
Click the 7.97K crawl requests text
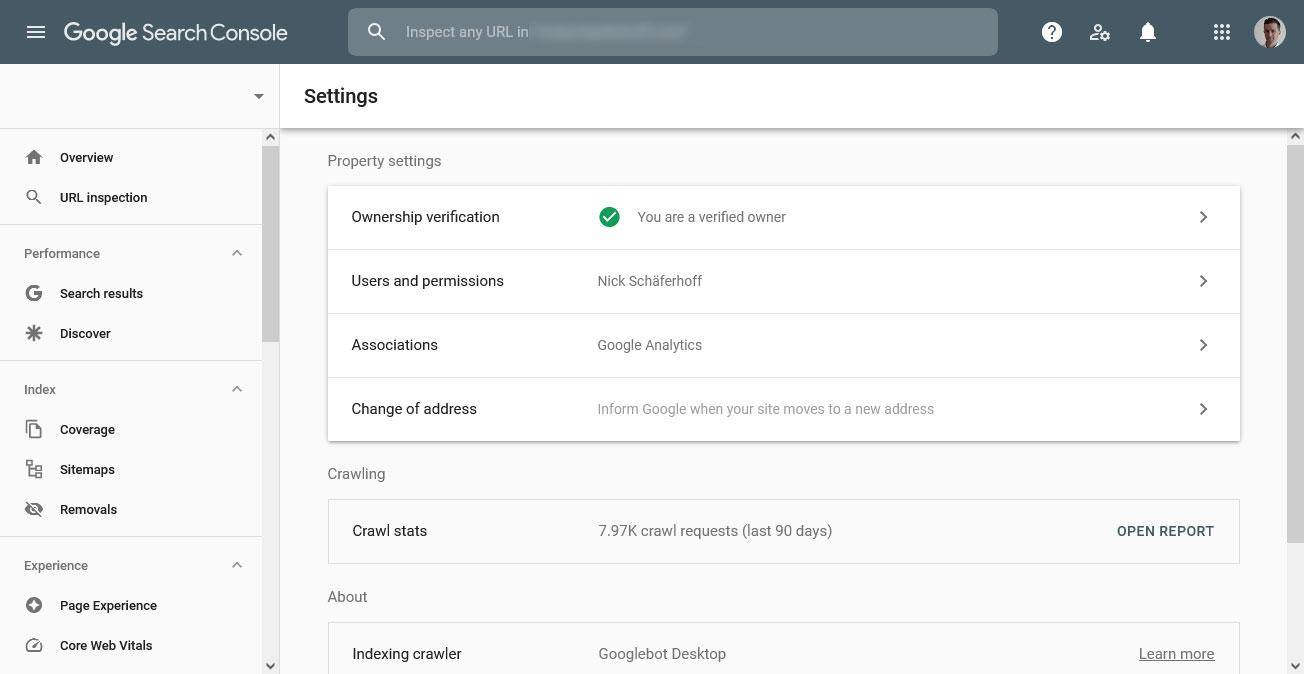(715, 531)
